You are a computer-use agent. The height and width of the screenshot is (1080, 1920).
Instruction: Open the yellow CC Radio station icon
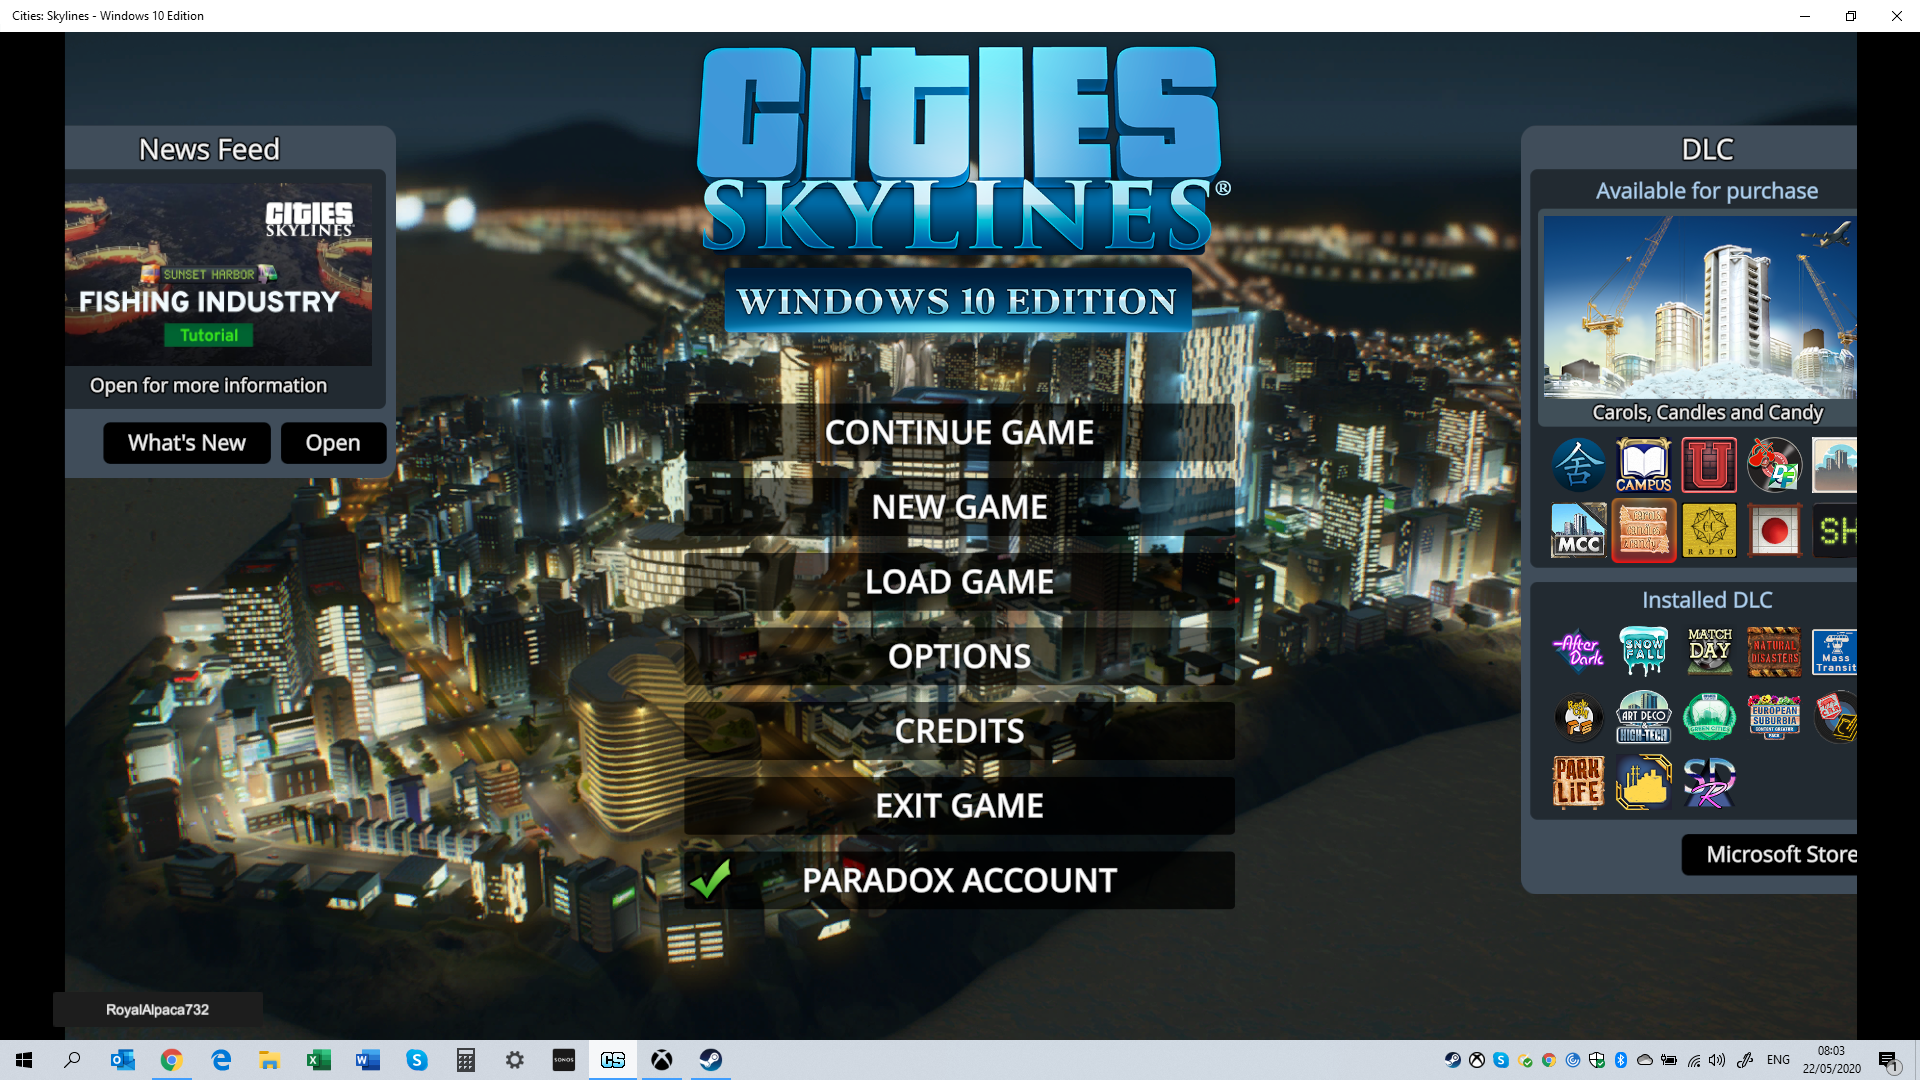(1709, 530)
